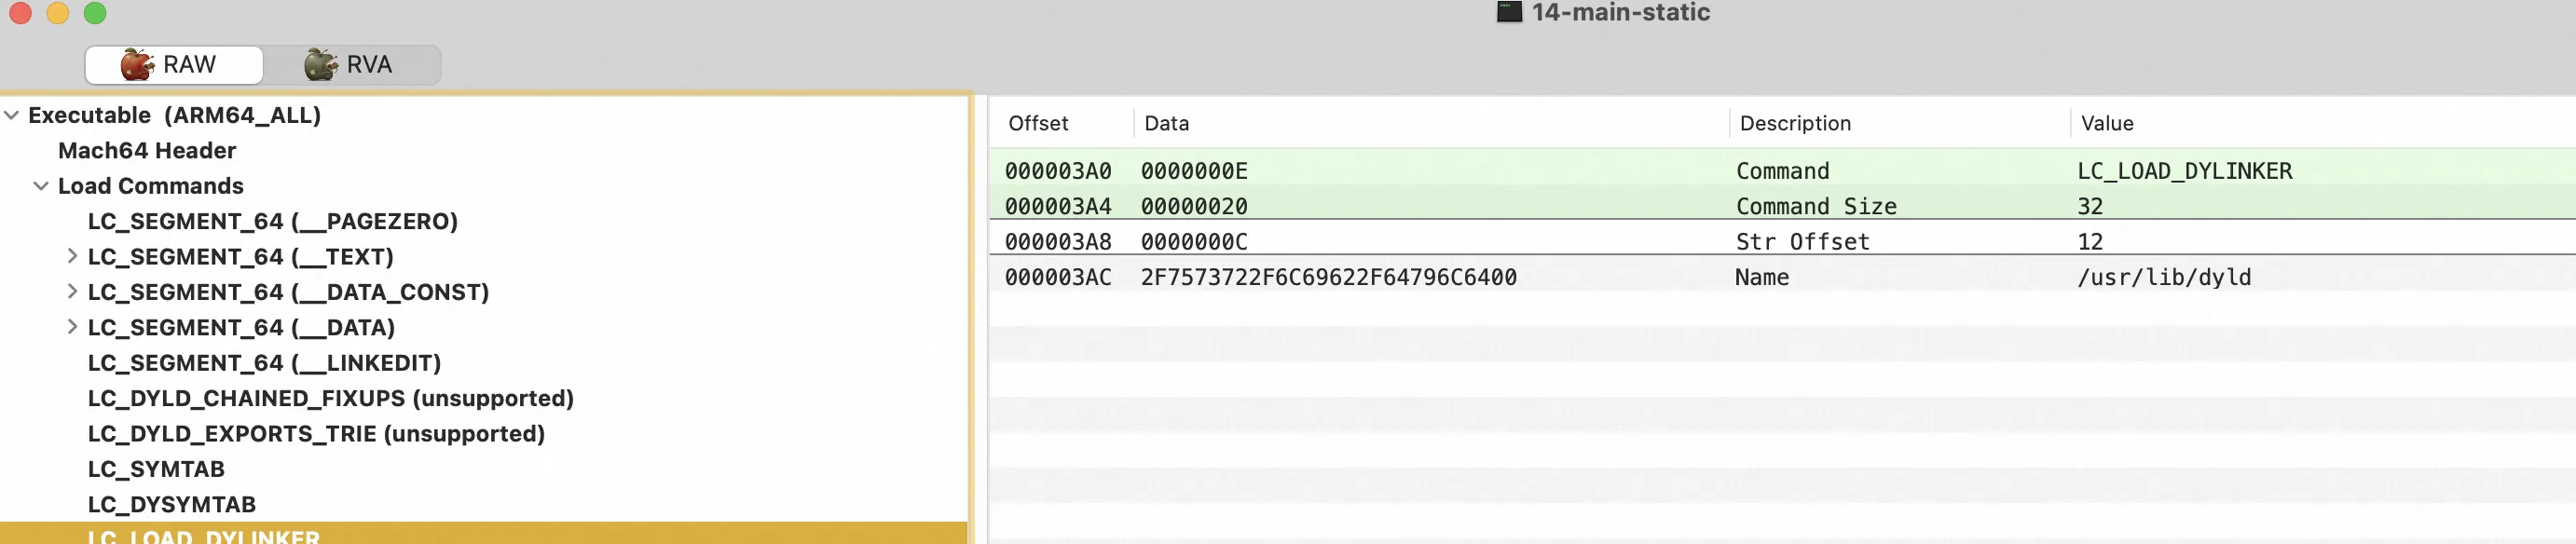Select LC_SYMTAB in the tree
The height and width of the screenshot is (544, 2576).
tap(156, 470)
